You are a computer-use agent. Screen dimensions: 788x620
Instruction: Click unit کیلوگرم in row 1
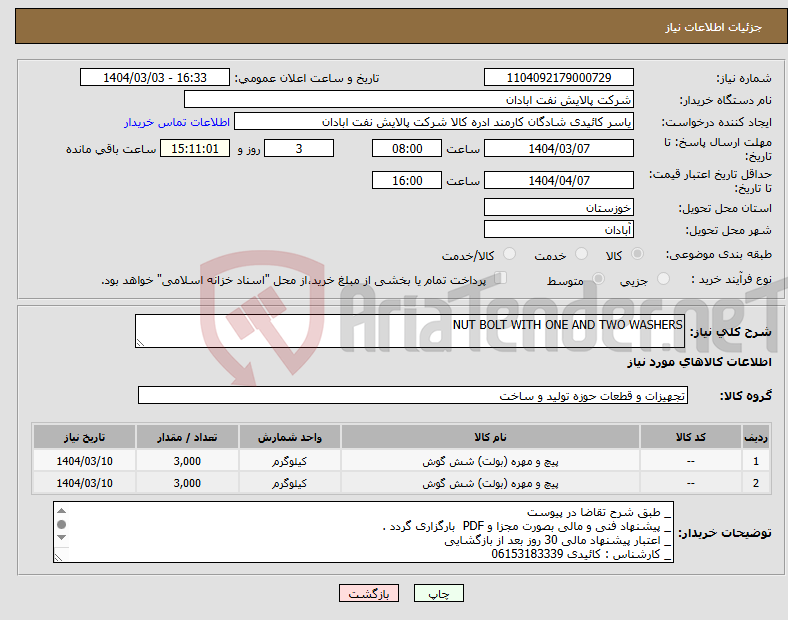point(289,461)
